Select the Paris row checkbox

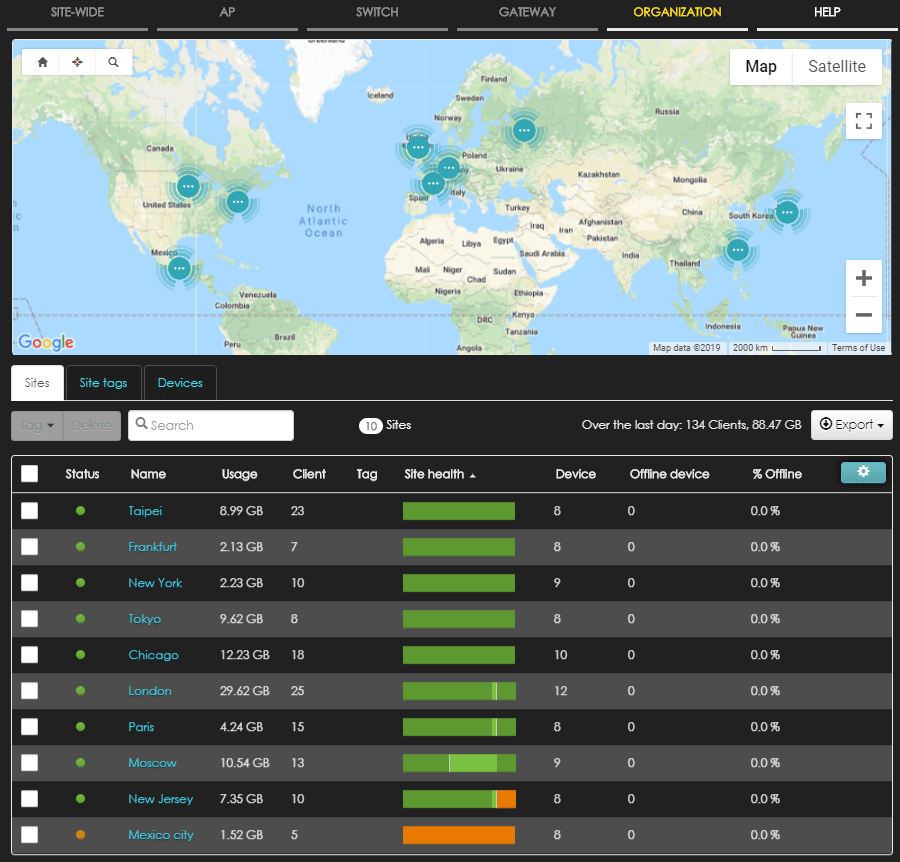point(29,727)
